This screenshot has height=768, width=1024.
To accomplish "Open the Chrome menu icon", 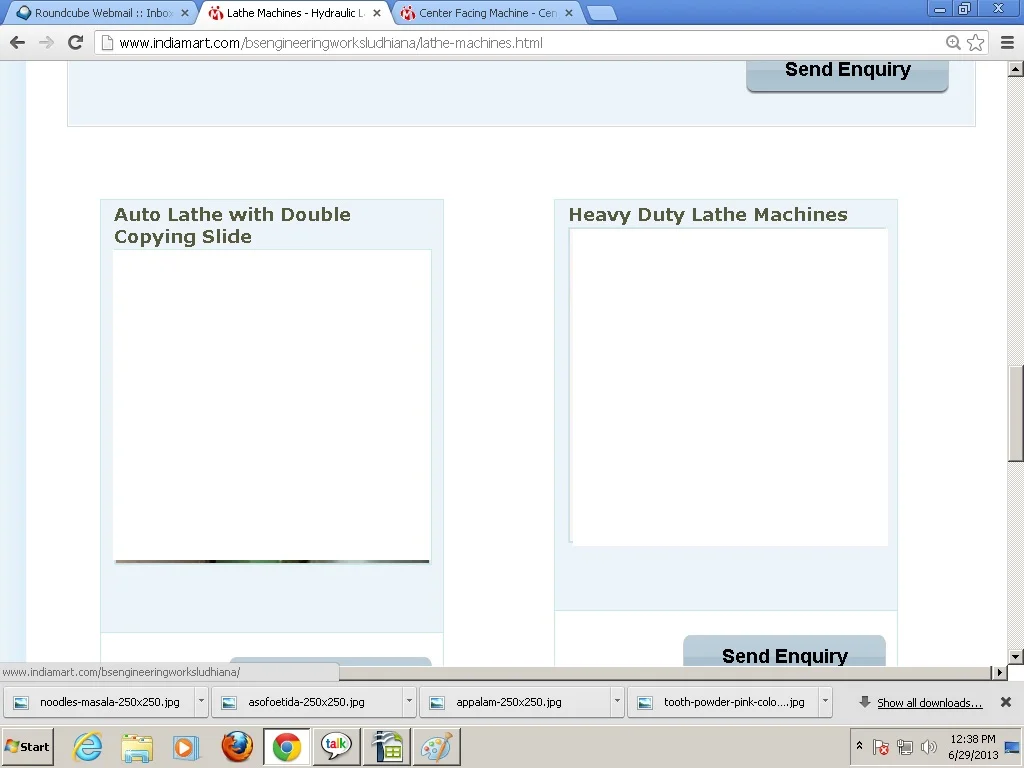I will (x=1007, y=42).
